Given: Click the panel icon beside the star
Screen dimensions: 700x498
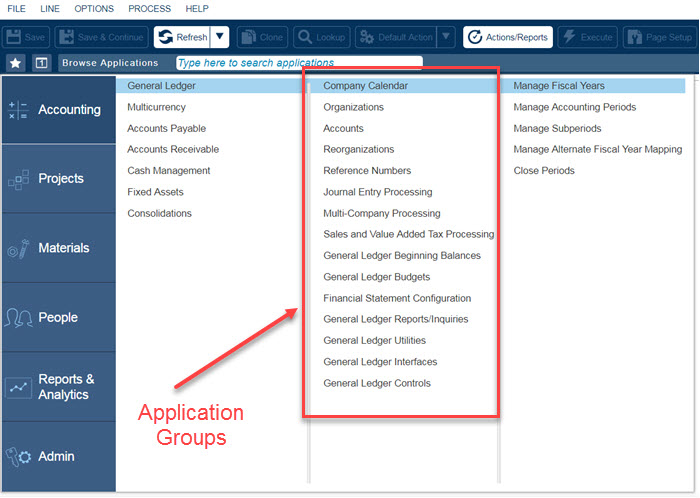Looking at the screenshot, I should click(41, 63).
